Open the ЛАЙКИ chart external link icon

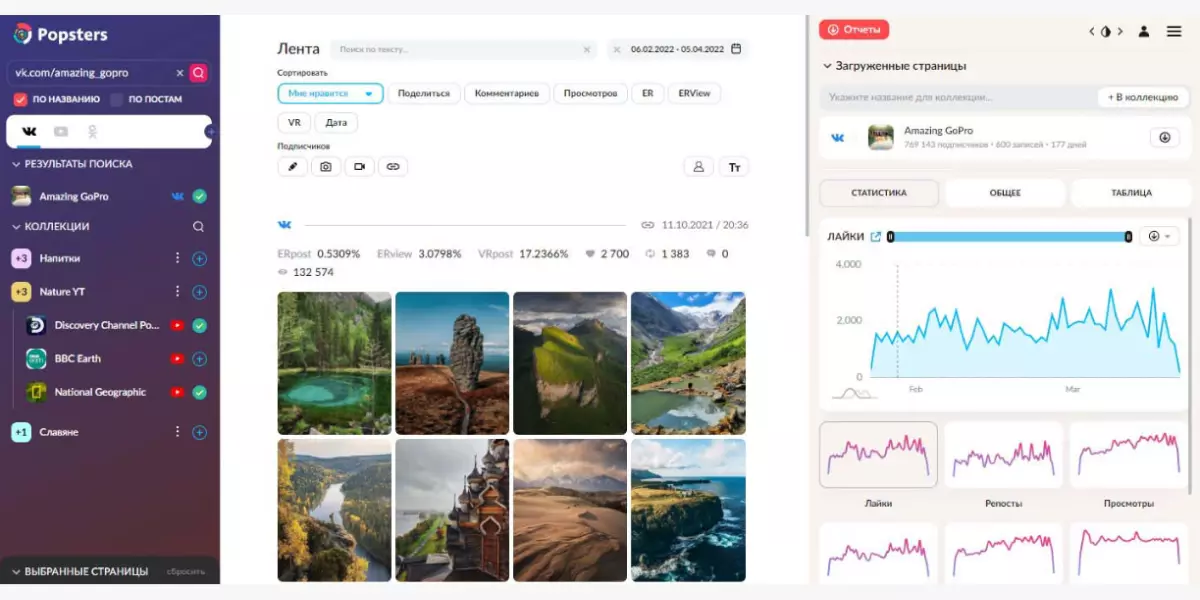click(x=876, y=237)
